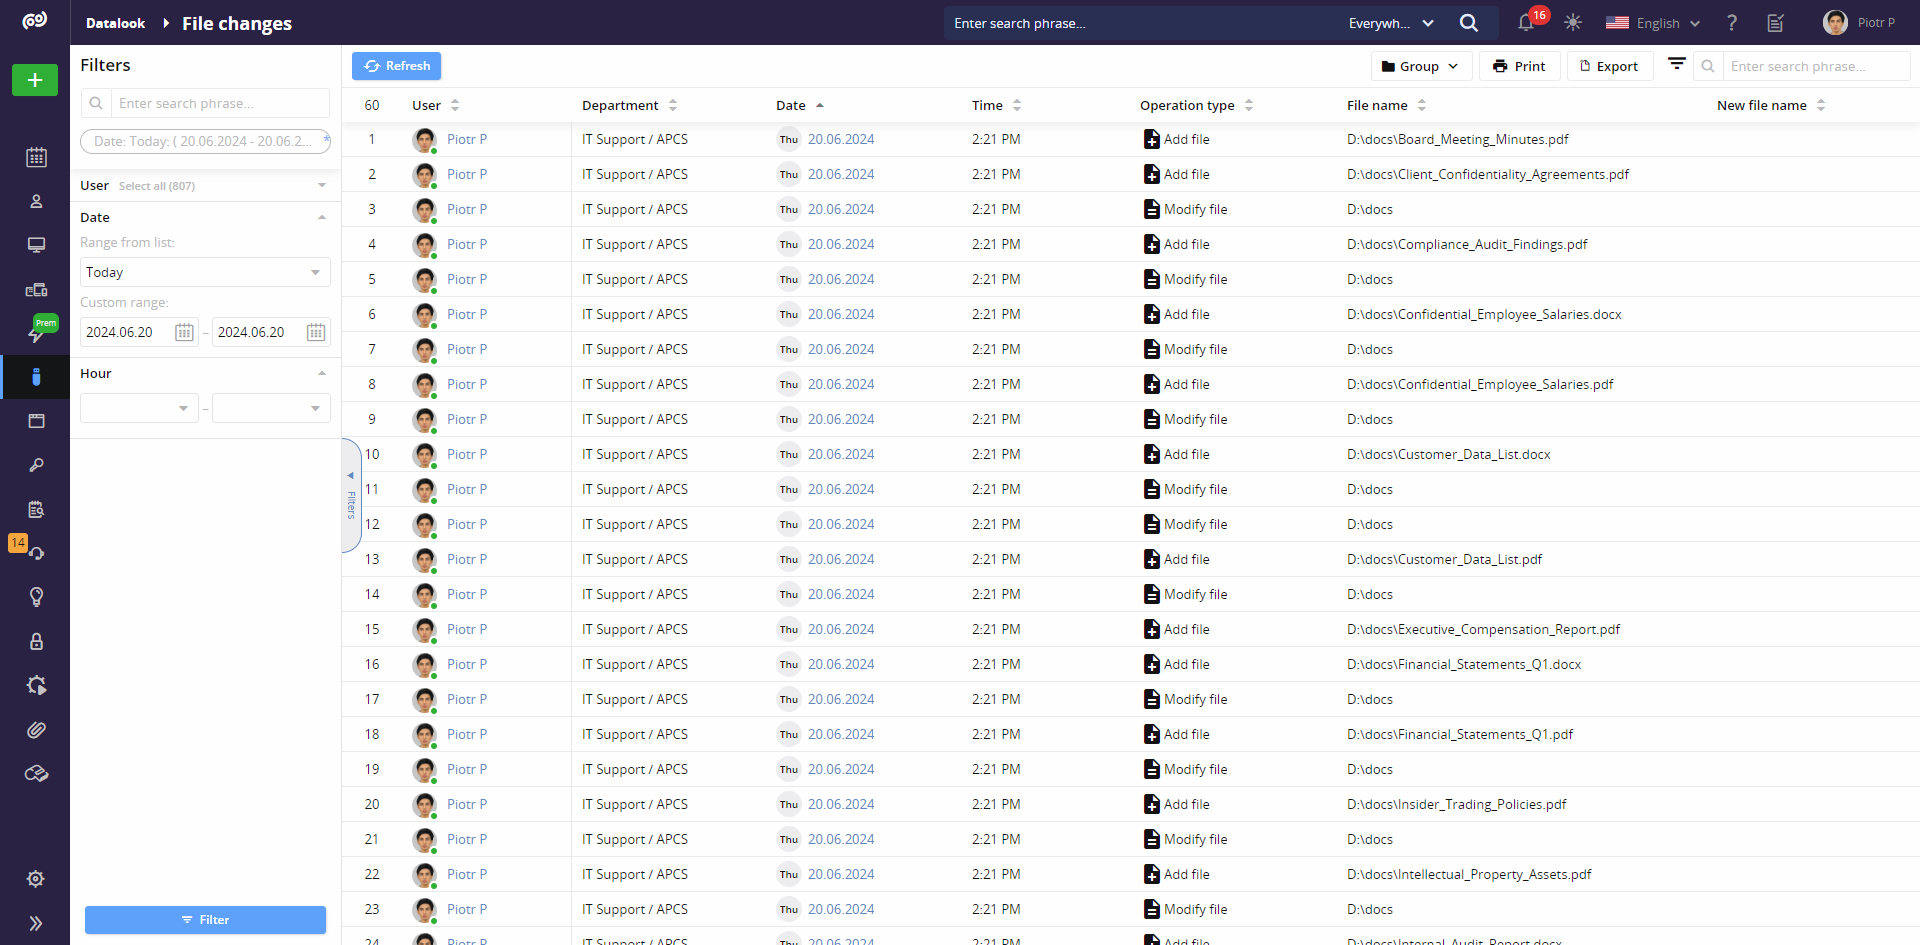This screenshot has width=1920, height=945.
Task: Click the paperclip icon in the sidebar
Action: pos(36,730)
